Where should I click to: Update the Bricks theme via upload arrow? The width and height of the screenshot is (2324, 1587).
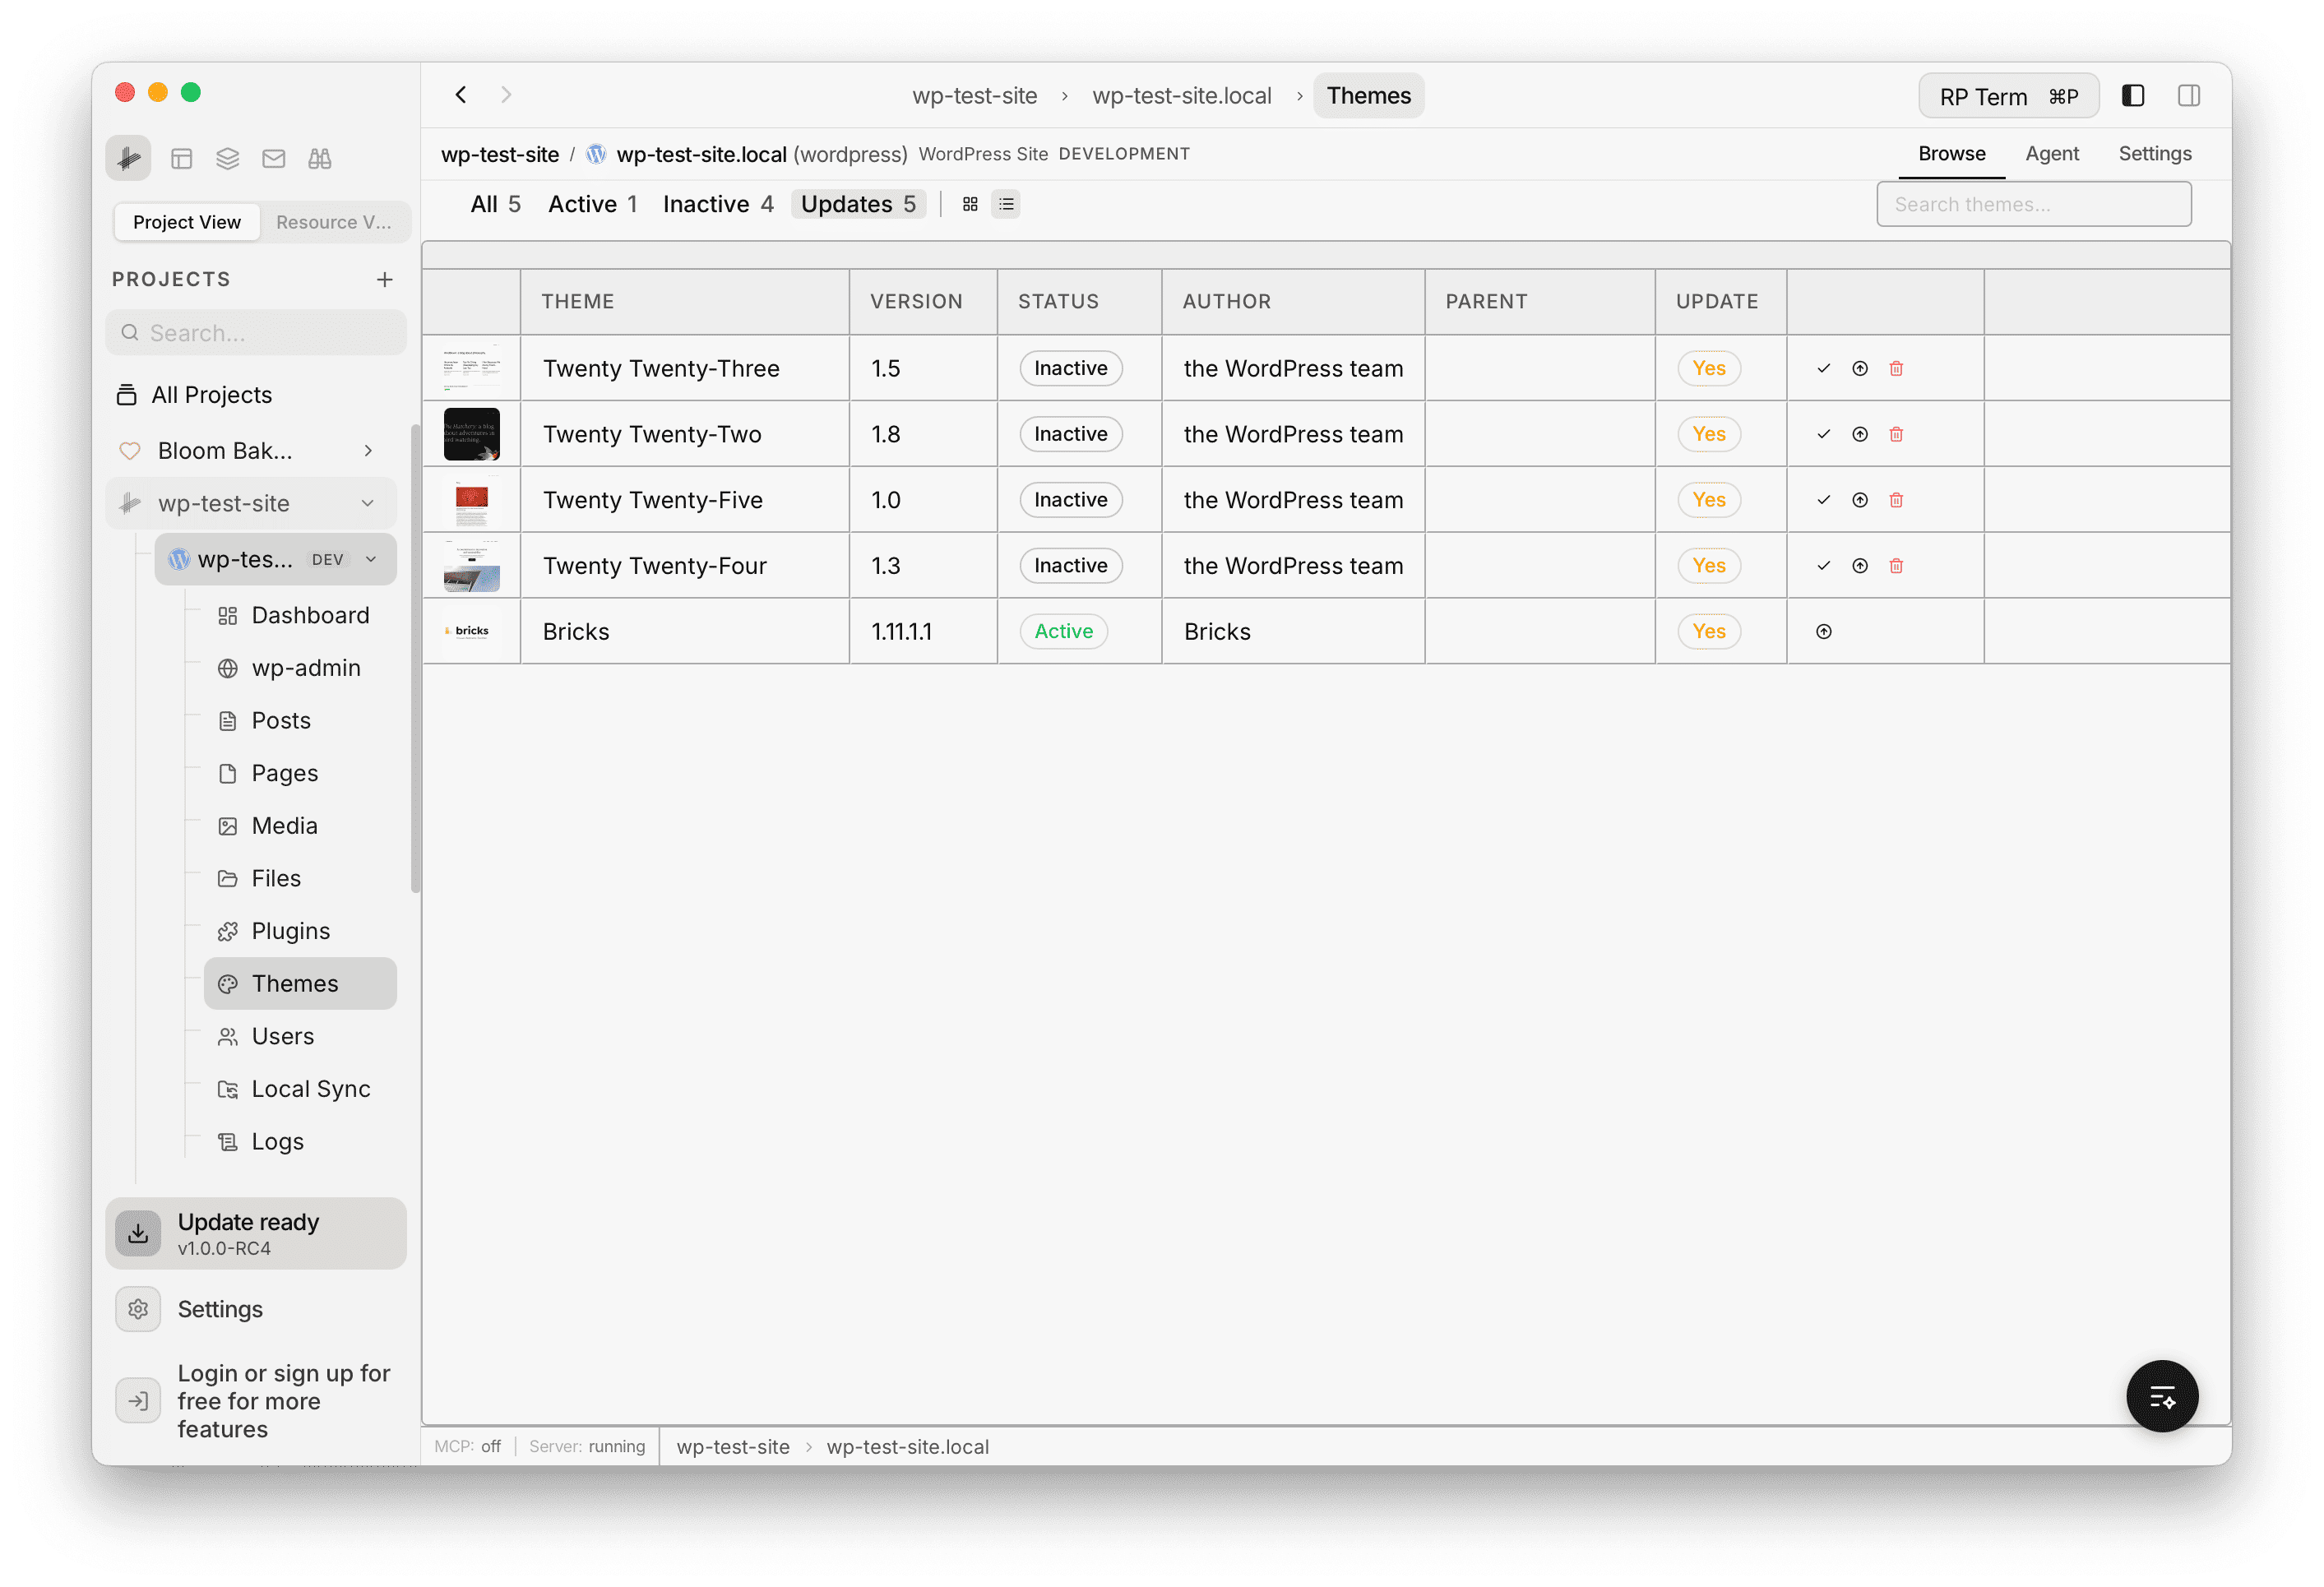(x=1823, y=631)
